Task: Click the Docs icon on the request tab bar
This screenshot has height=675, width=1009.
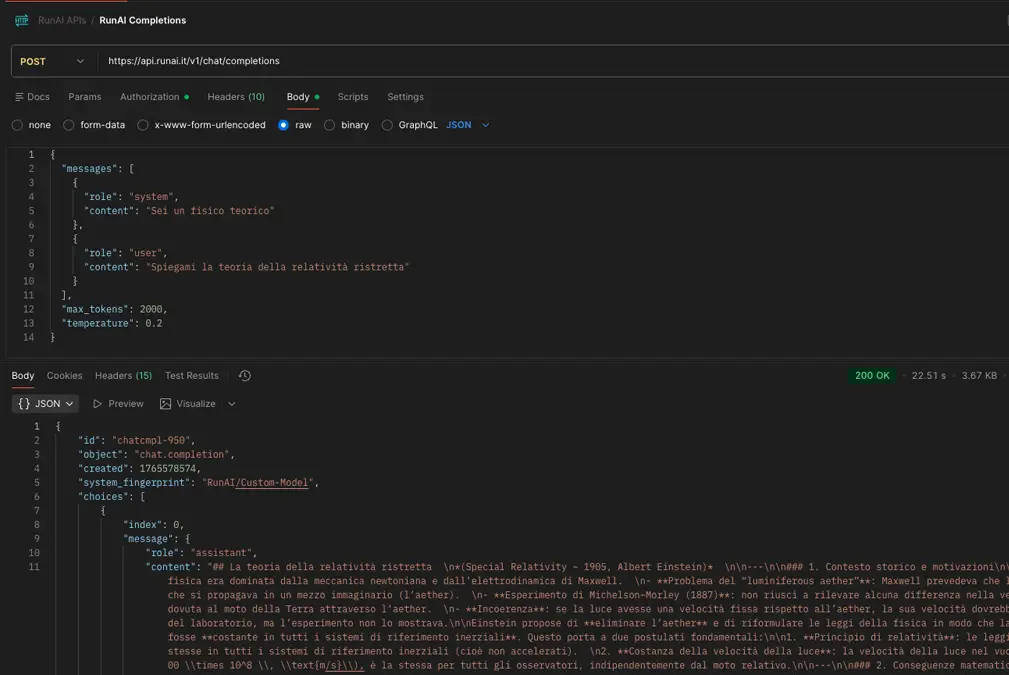Action: [17, 97]
